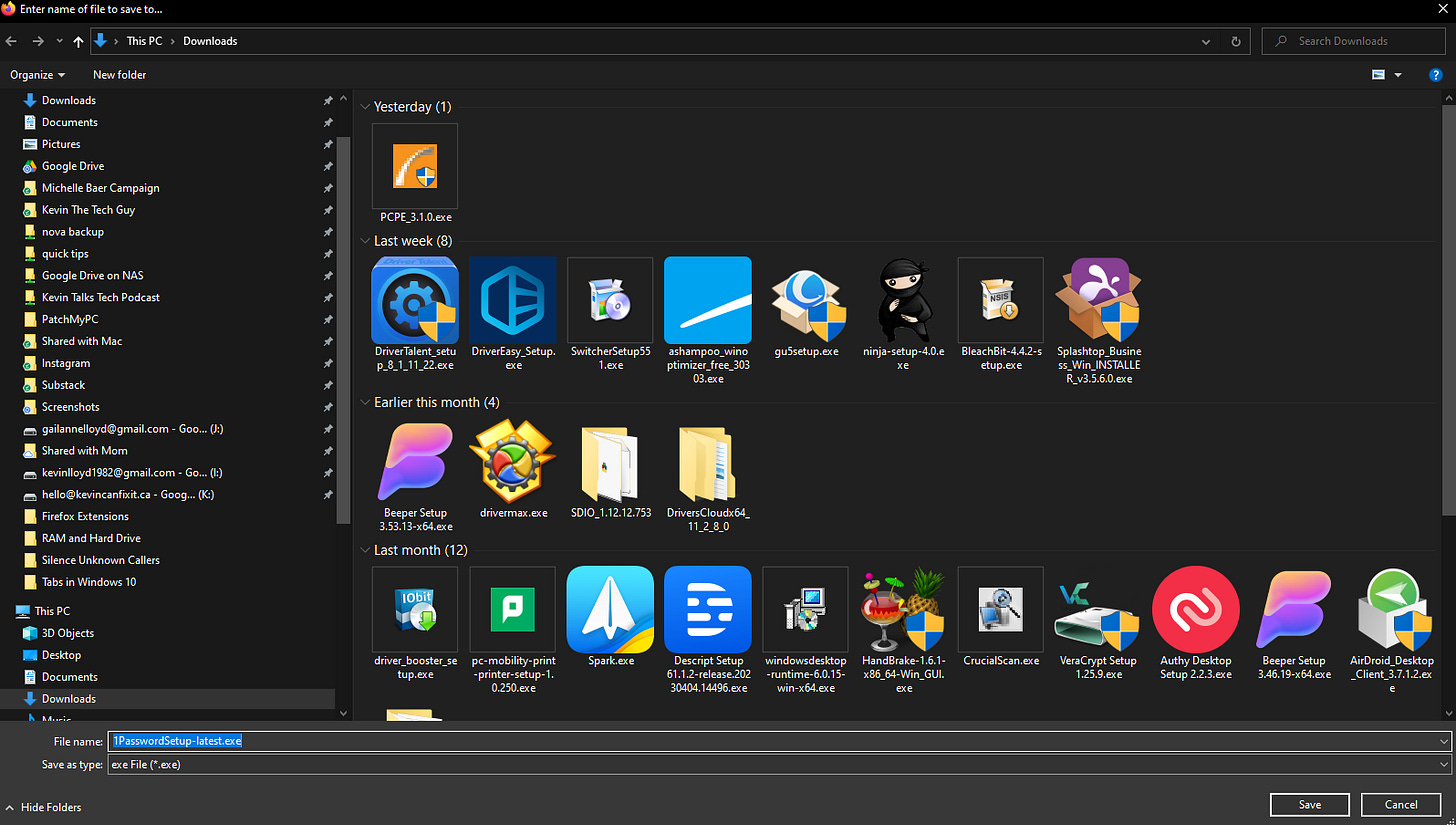Select Authy Desktop Setup 2.2.3.exe icon
1456x825 pixels.
click(1196, 610)
